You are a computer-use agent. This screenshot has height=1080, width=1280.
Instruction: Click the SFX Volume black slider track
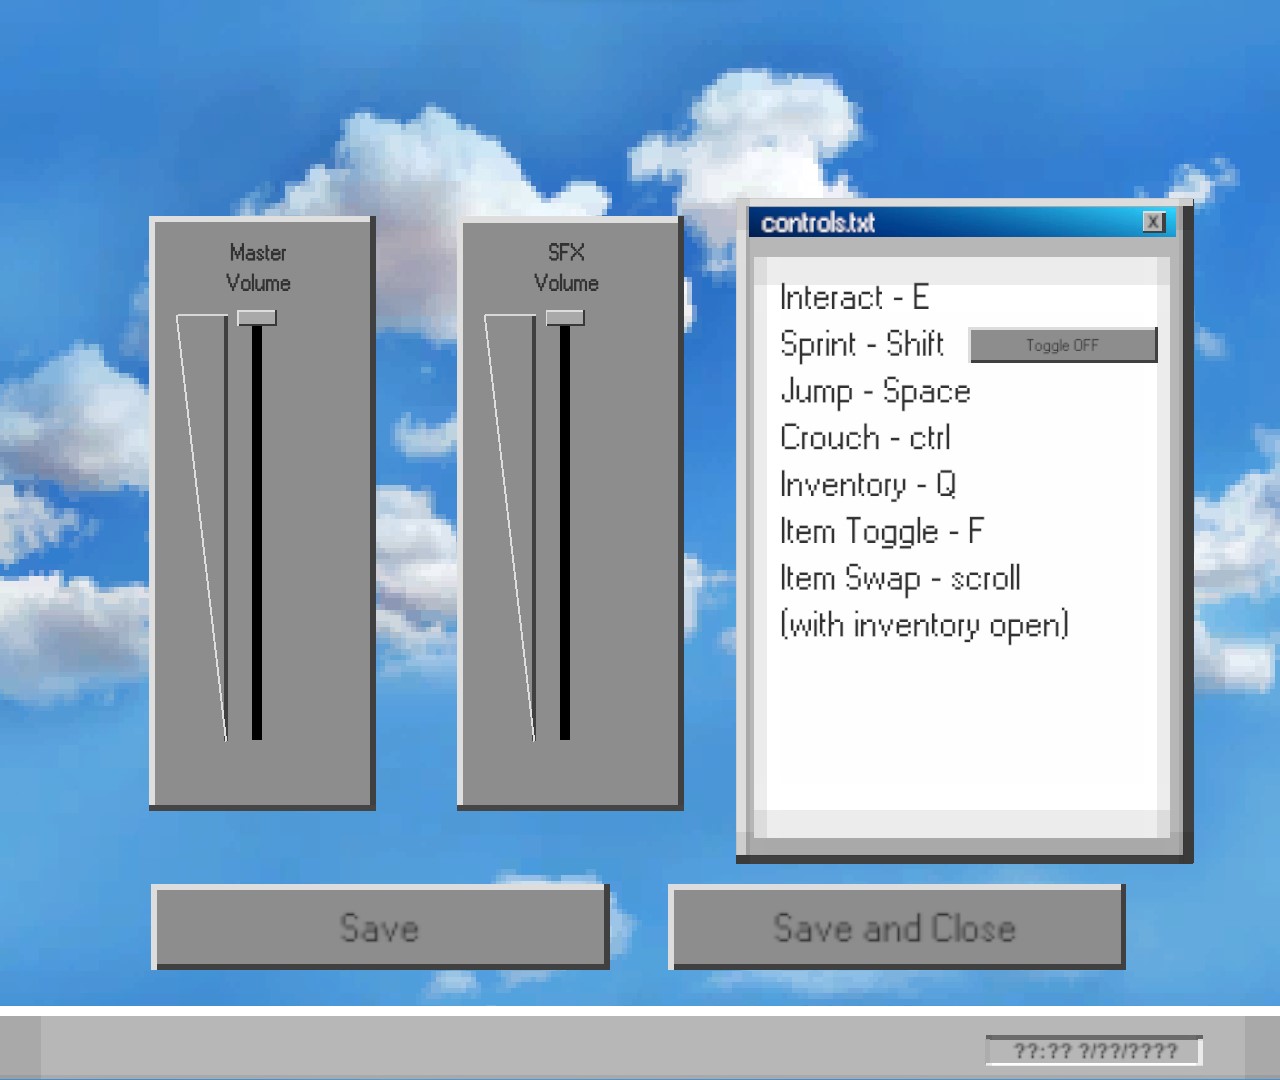(565, 533)
